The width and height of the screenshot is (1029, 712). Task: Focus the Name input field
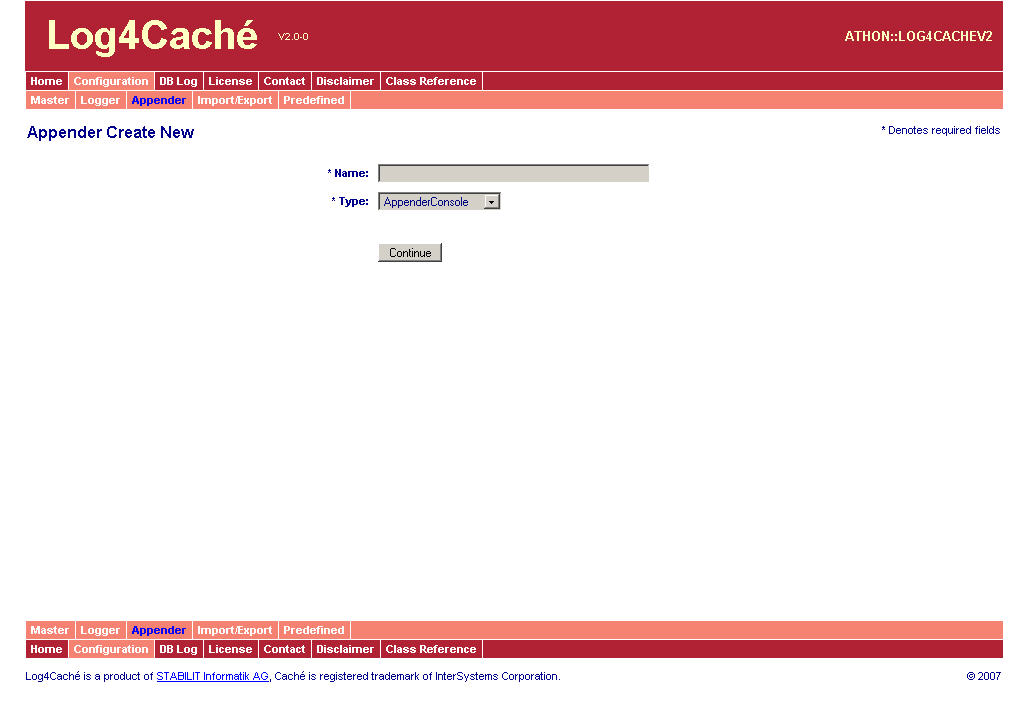coord(513,173)
